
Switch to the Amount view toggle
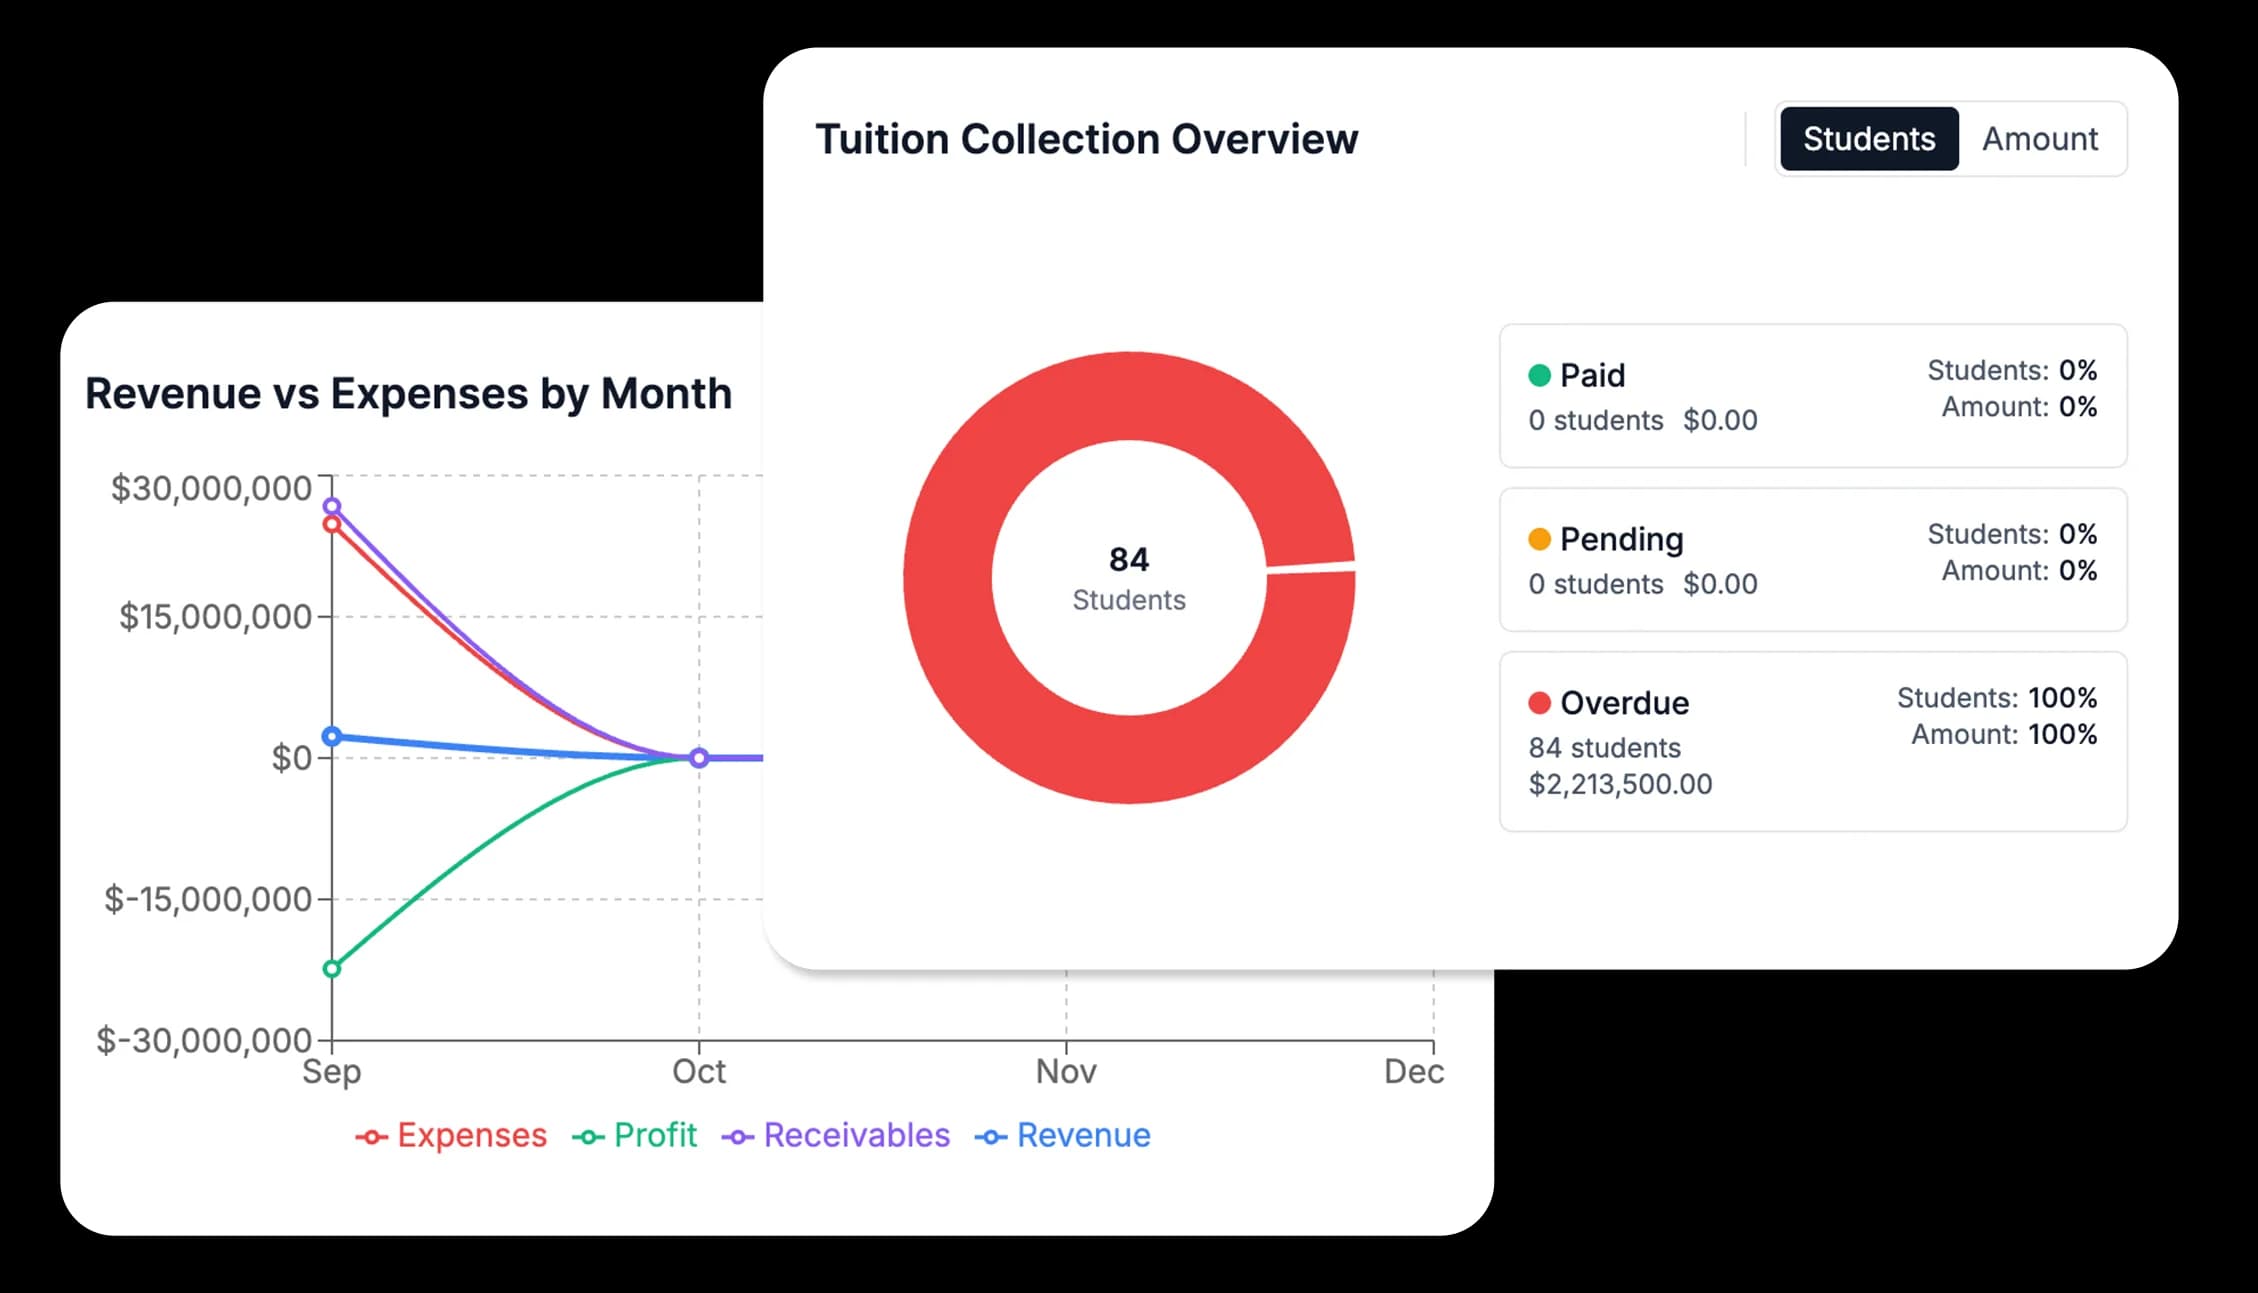coord(2039,139)
